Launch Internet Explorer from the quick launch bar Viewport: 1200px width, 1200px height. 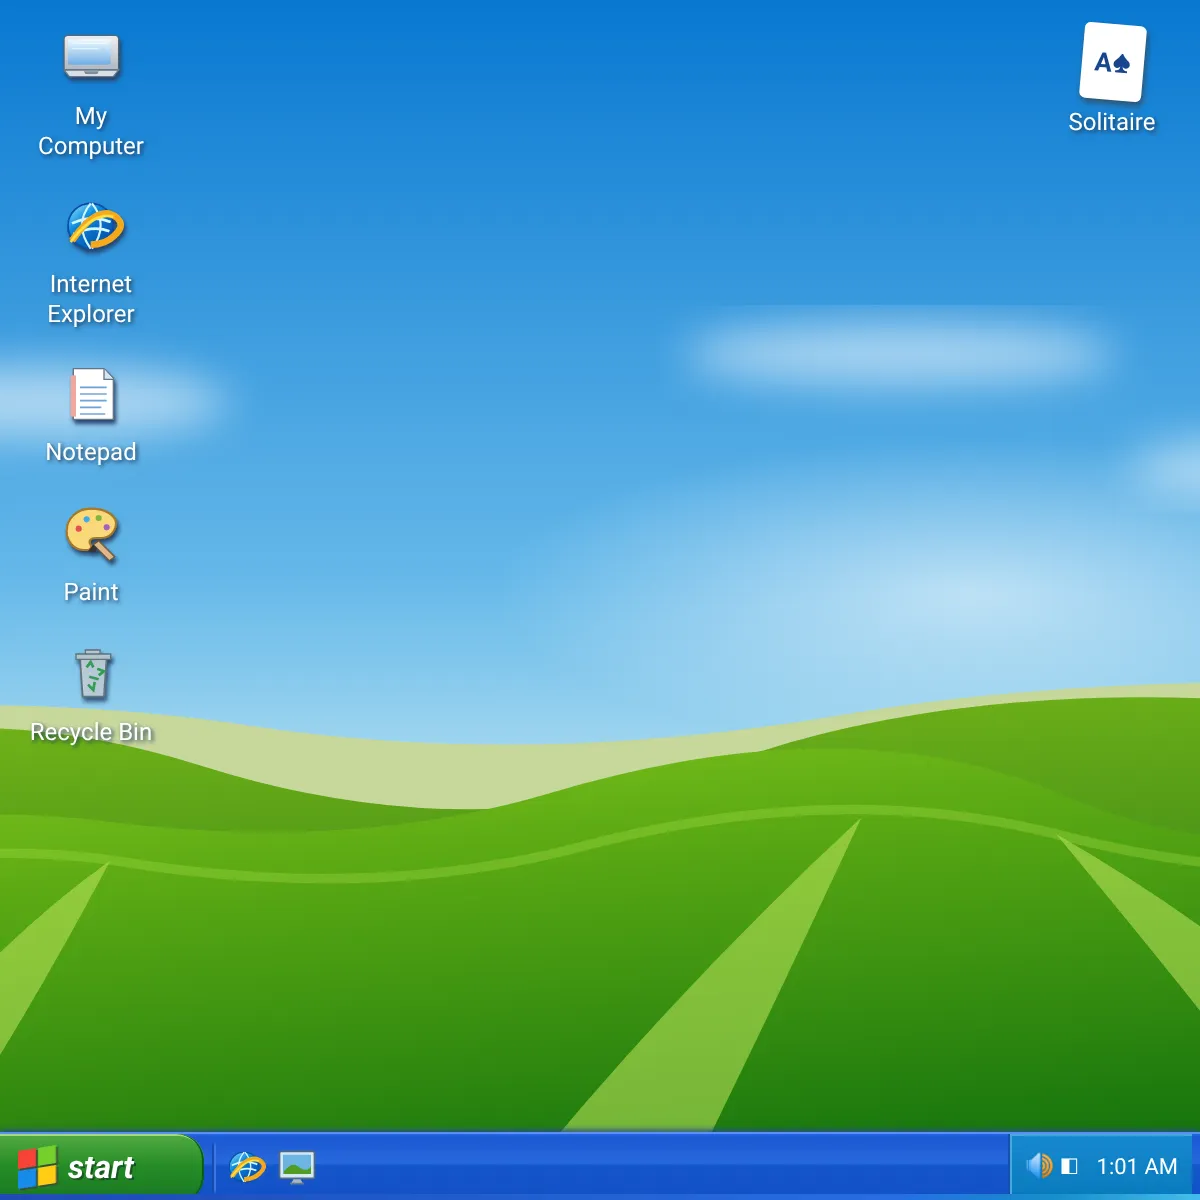[x=247, y=1166]
